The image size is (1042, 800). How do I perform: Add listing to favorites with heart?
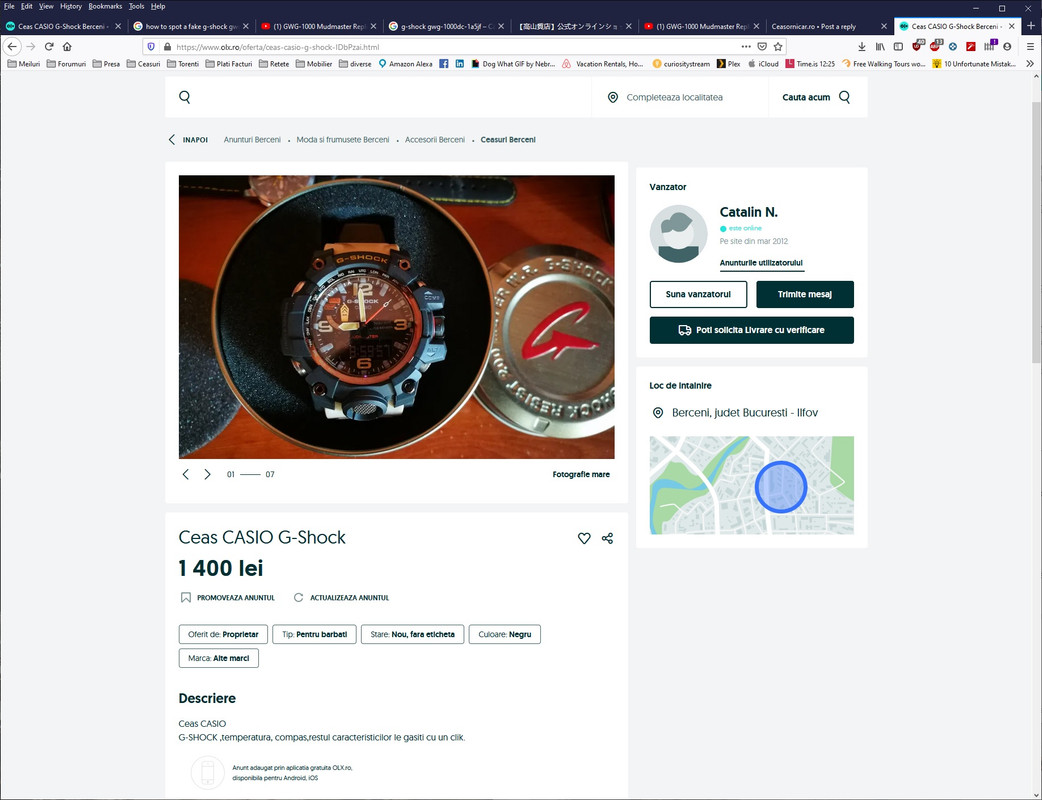(x=584, y=538)
